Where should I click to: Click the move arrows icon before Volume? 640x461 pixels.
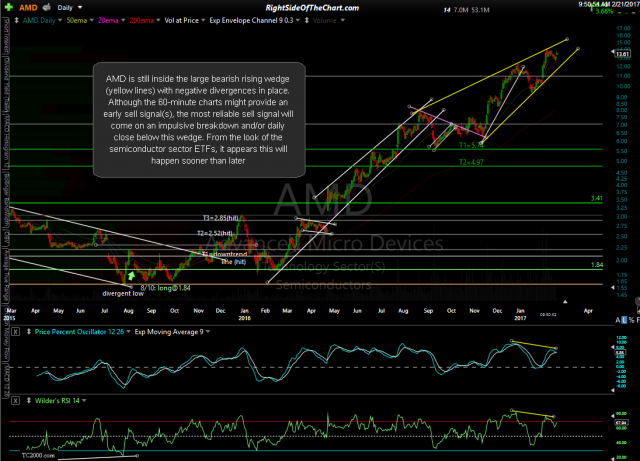(307, 20)
